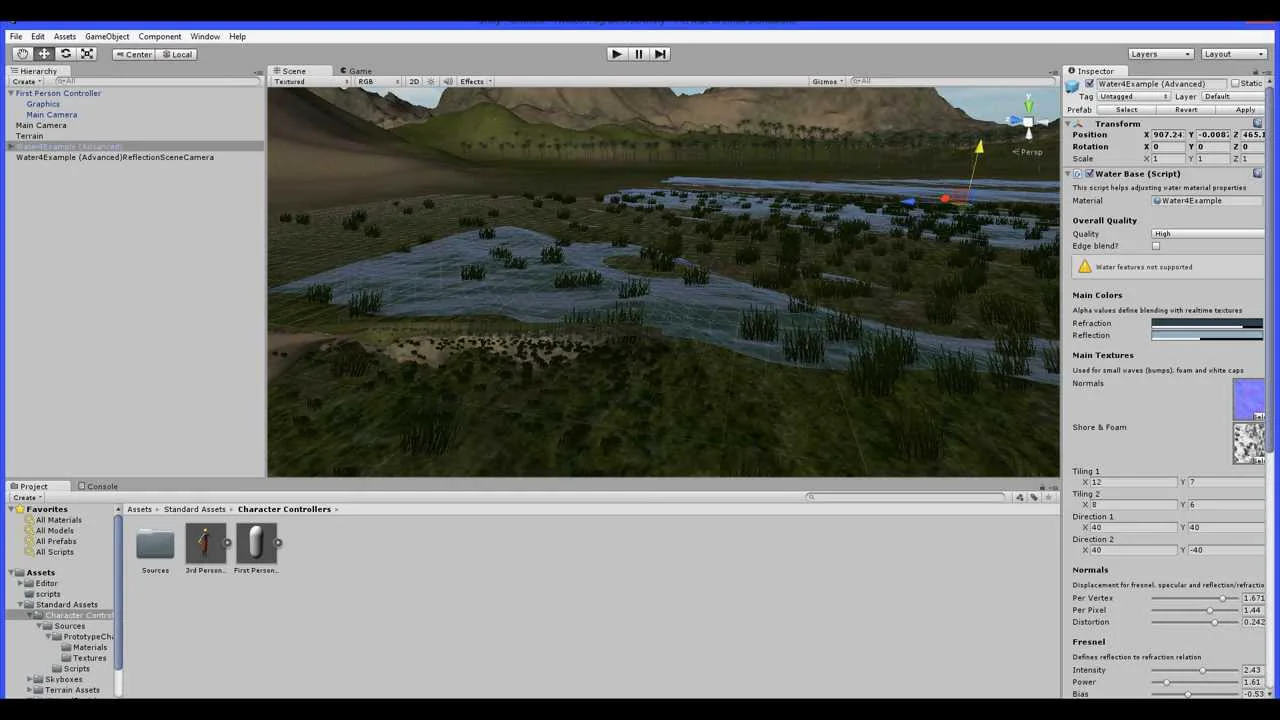Click the Normals texture thumbnail
Image resolution: width=1280 pixels, height=720 pixels.
point(1249,399)
